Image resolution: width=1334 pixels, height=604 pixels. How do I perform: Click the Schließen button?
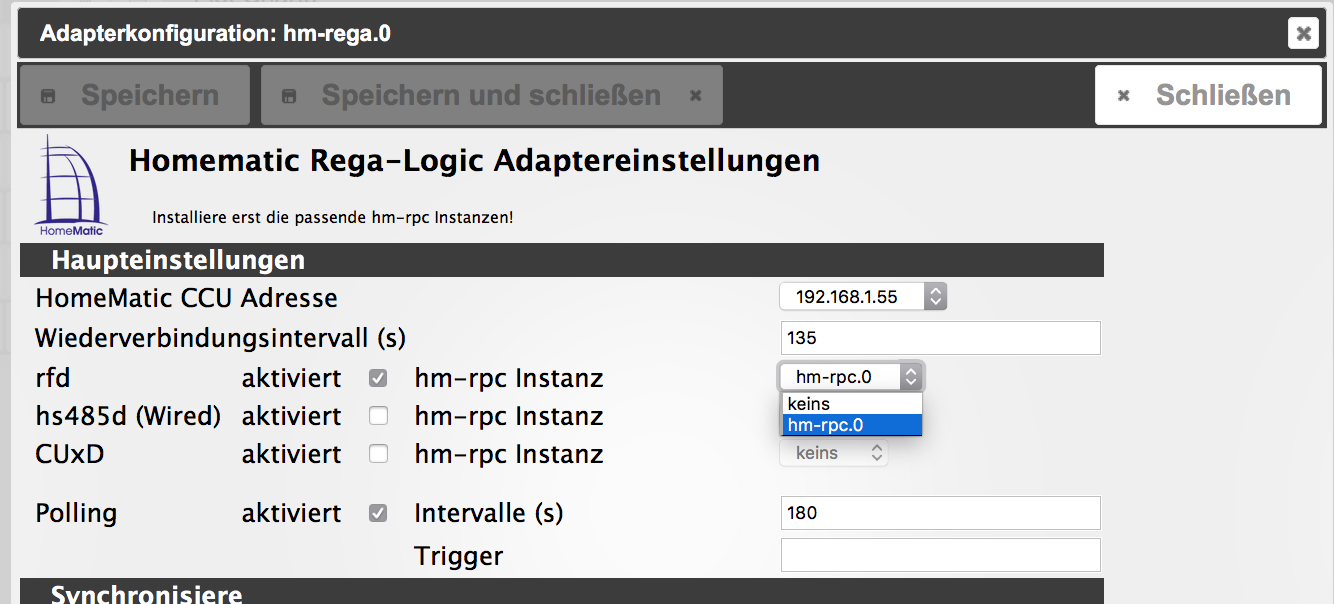pyautogui.click(x=1208, y=96)
